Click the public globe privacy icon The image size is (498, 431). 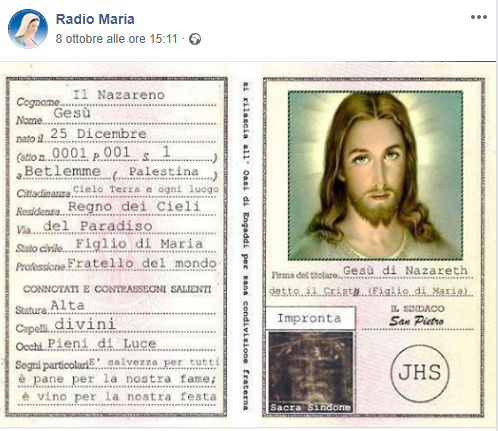click(195, 39)
